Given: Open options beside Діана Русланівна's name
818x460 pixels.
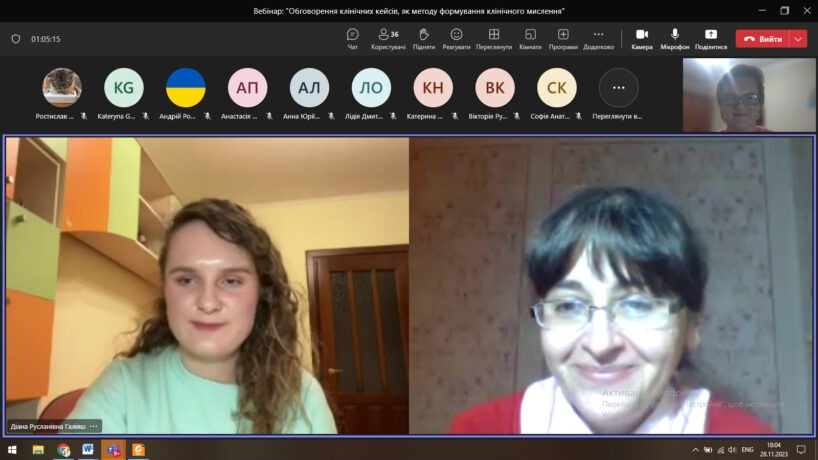Looking at the screenshot, I should tap(94, 426).
